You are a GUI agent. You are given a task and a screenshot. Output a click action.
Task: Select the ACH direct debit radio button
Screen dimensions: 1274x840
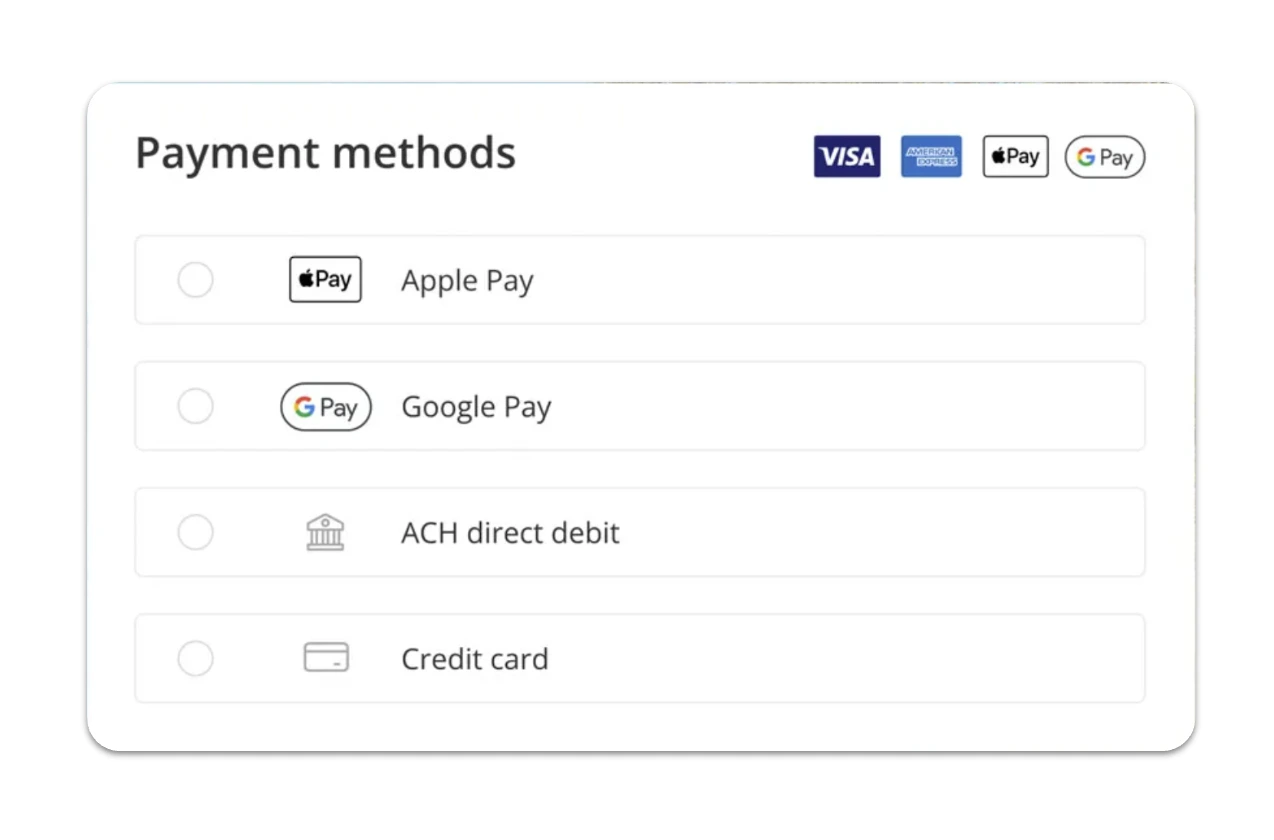point(195,532)
